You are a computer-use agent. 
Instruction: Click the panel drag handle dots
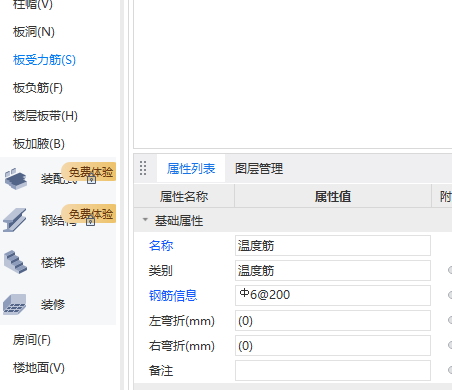143,168
